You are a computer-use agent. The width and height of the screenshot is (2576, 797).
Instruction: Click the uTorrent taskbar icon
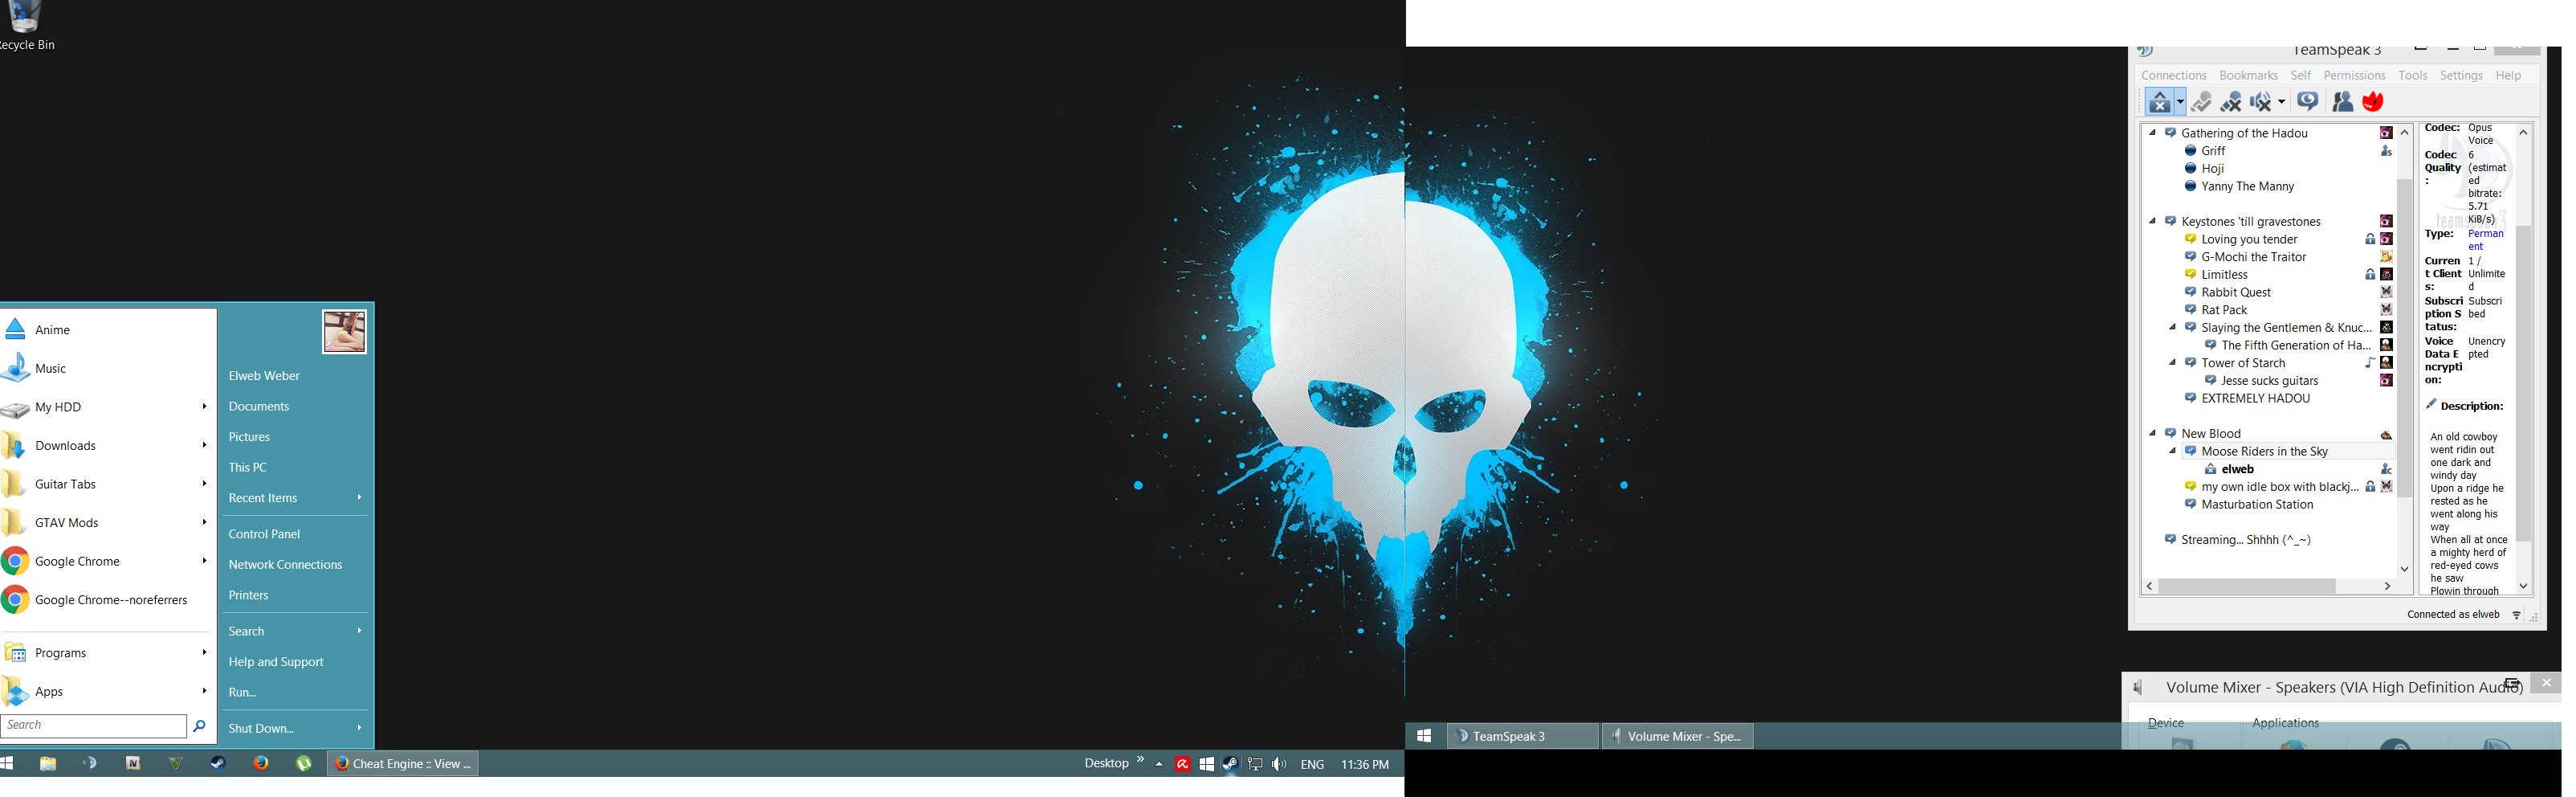pos(304,764)
